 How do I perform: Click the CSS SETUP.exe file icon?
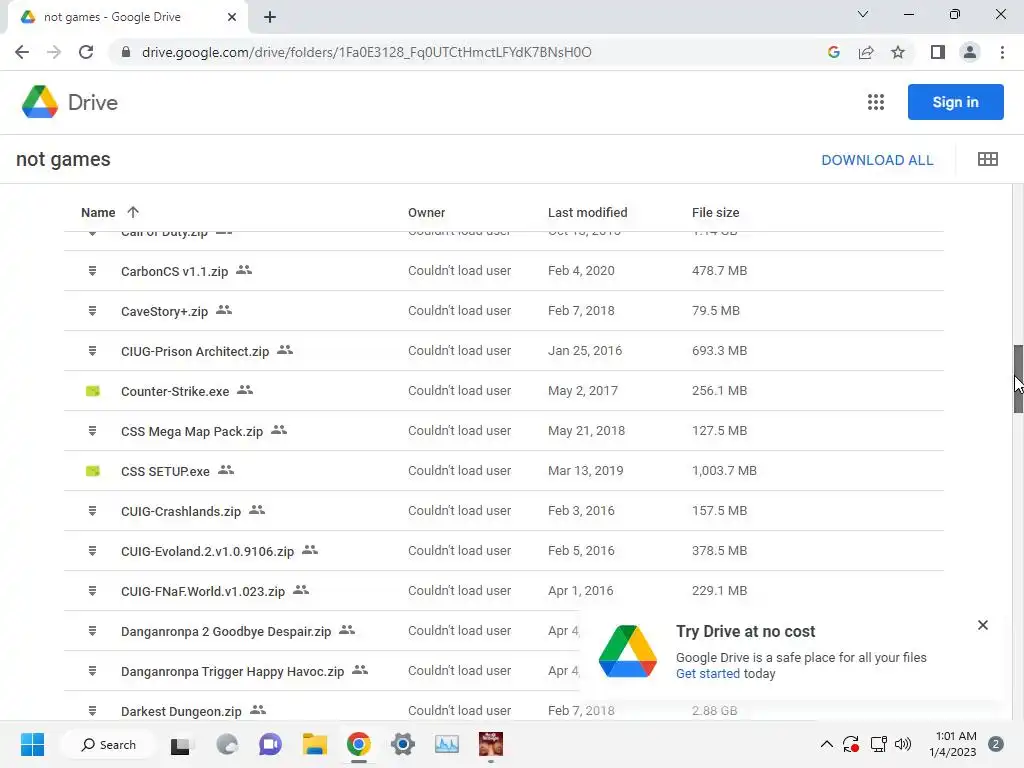pyautogui.click(x=93, y=471)
